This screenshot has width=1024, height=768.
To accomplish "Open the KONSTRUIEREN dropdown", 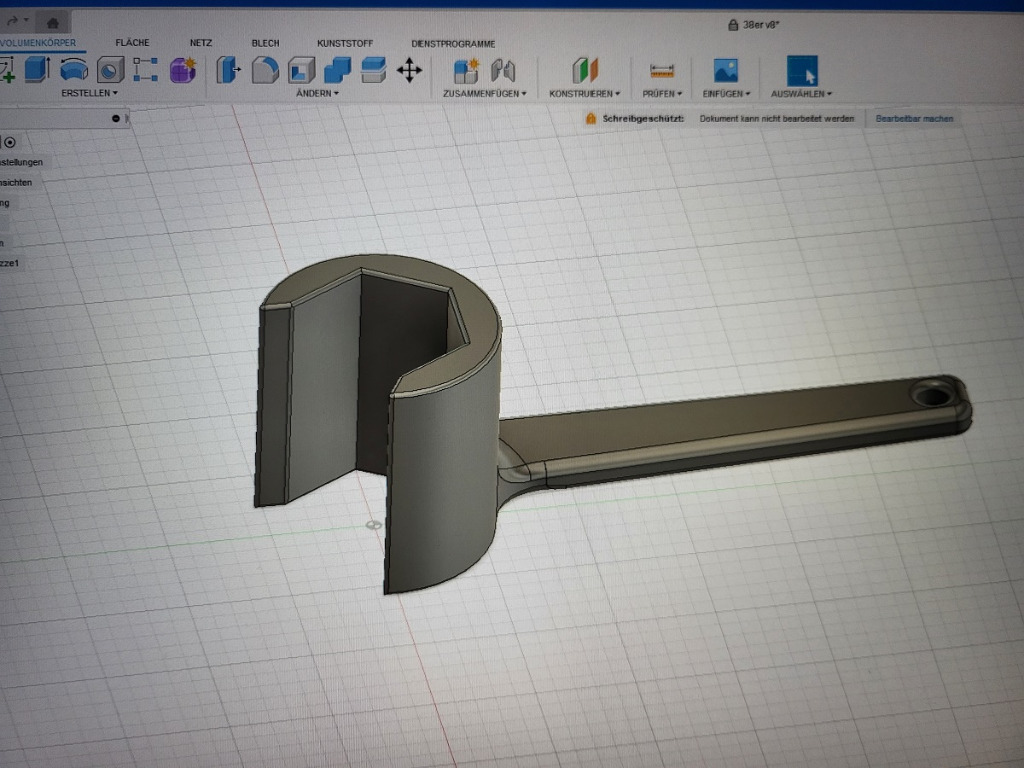I will pyautogui.click(x=584, y=93).
